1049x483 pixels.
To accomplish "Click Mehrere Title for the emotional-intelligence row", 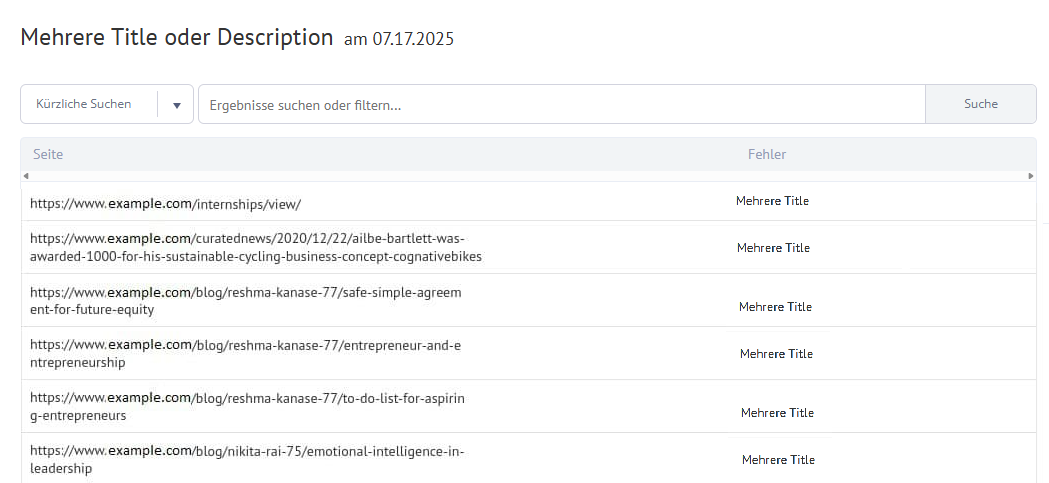I will [x=778, y=460].
